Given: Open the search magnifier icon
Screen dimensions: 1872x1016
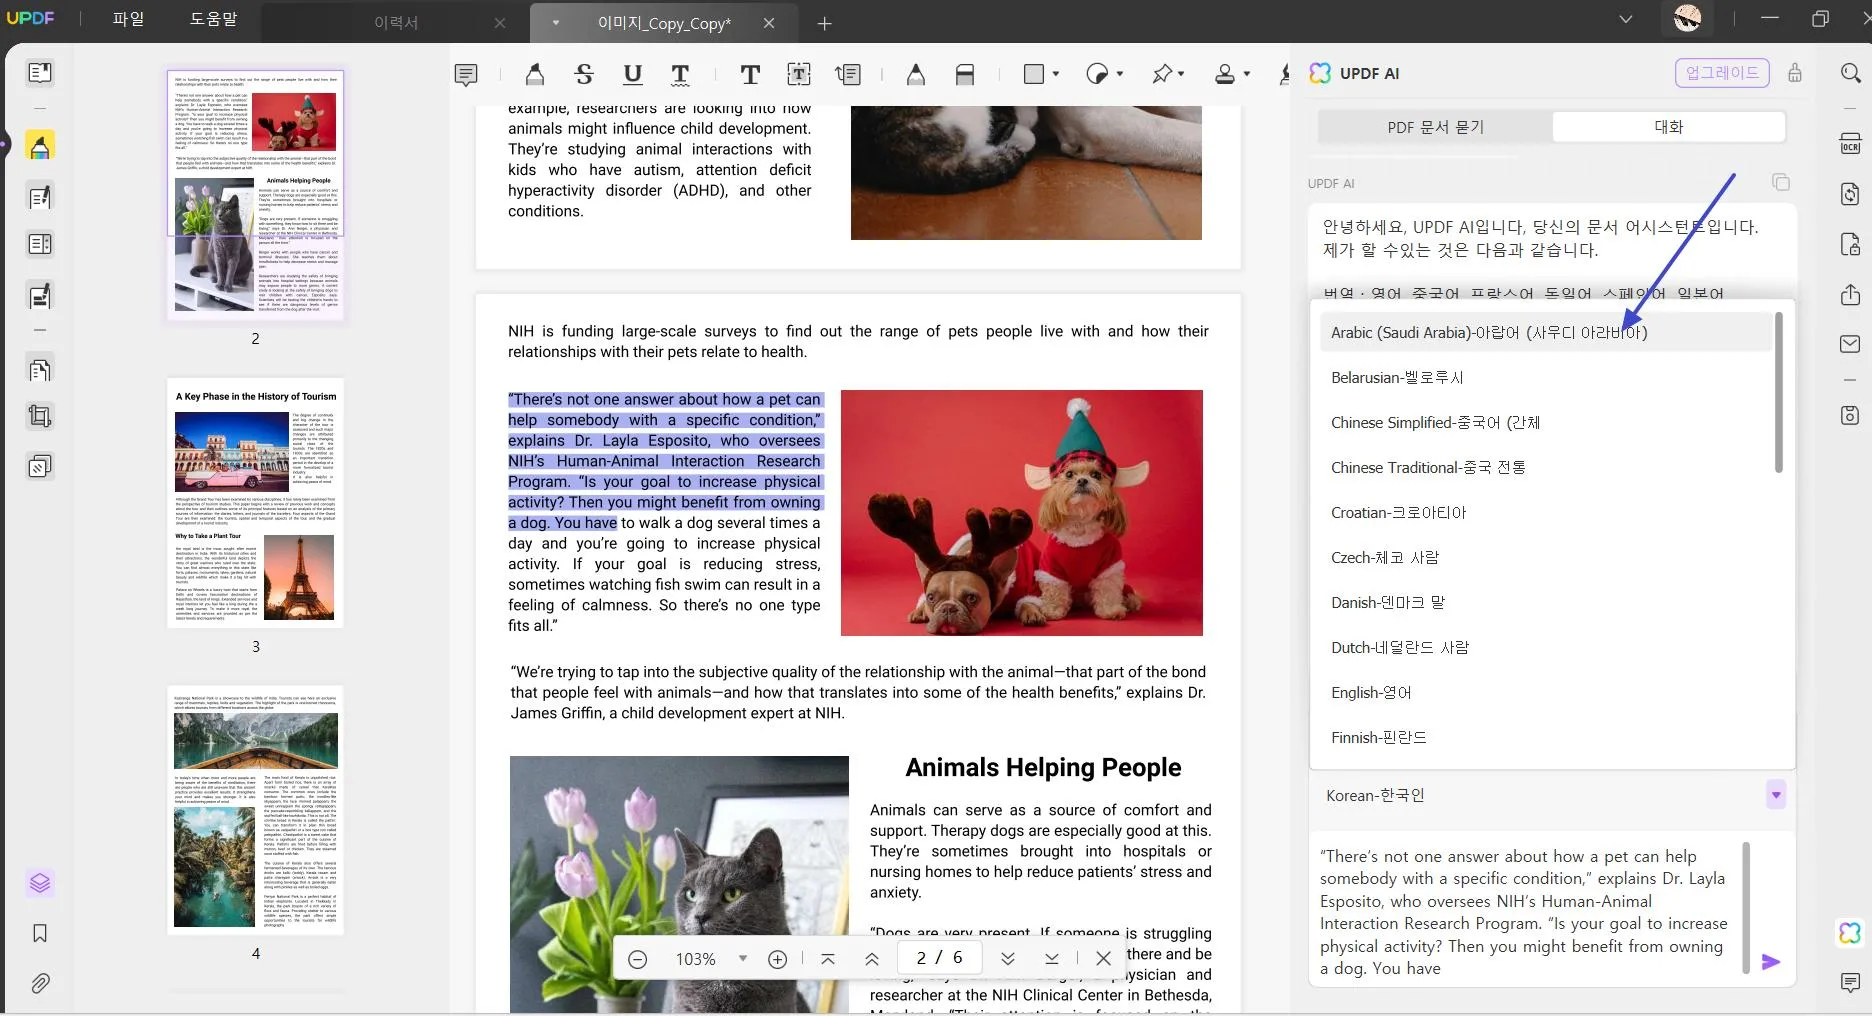Looking at the screenshot, I should 1850,73.
